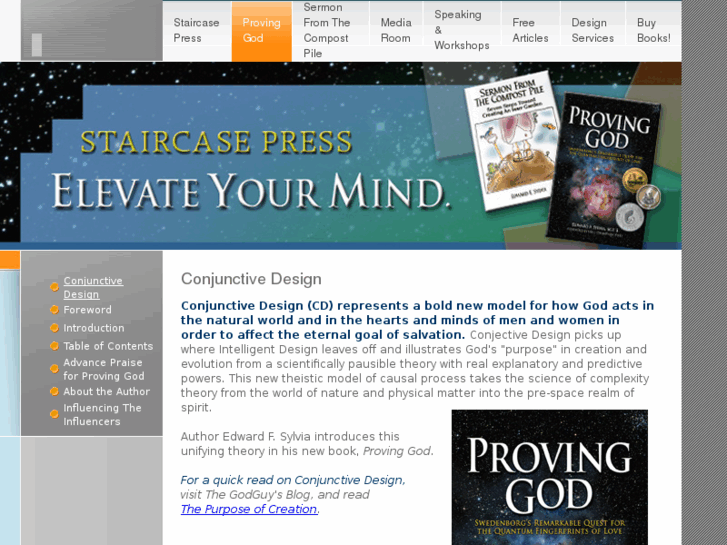Click the Proving God book cover in banner
This screenshot has width=727, height=545.
[604, 170]
